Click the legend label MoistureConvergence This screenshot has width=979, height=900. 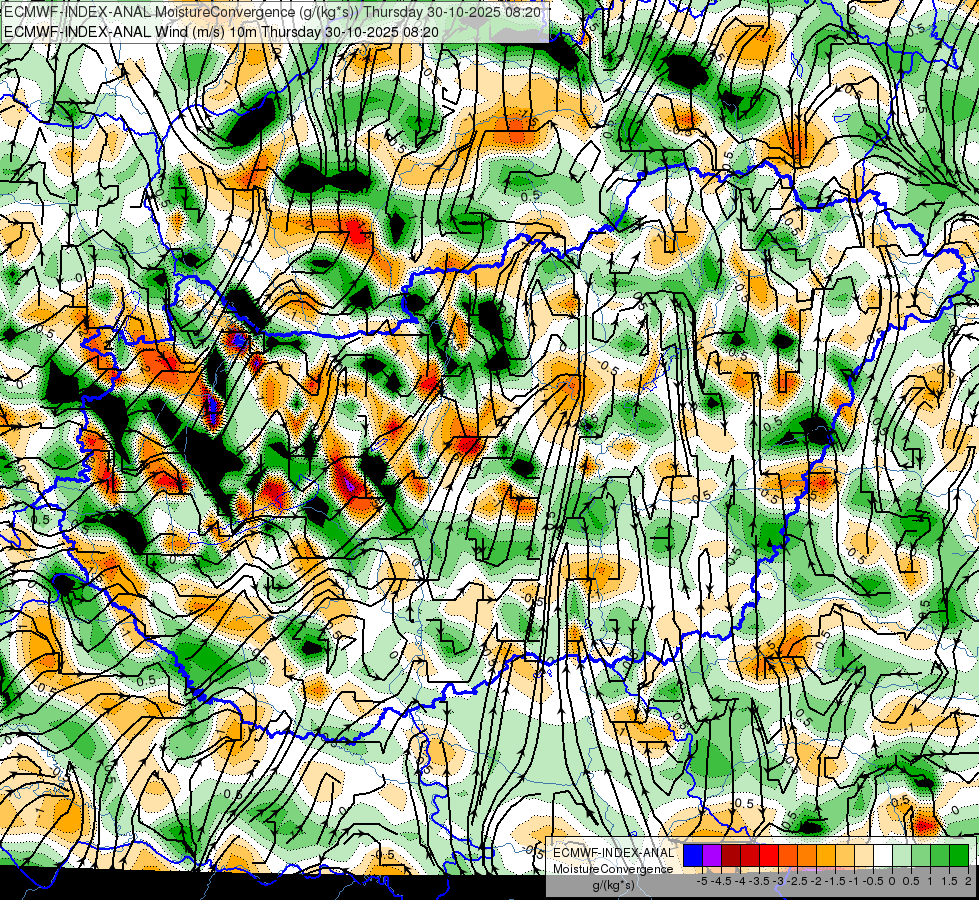coord(613,869)
